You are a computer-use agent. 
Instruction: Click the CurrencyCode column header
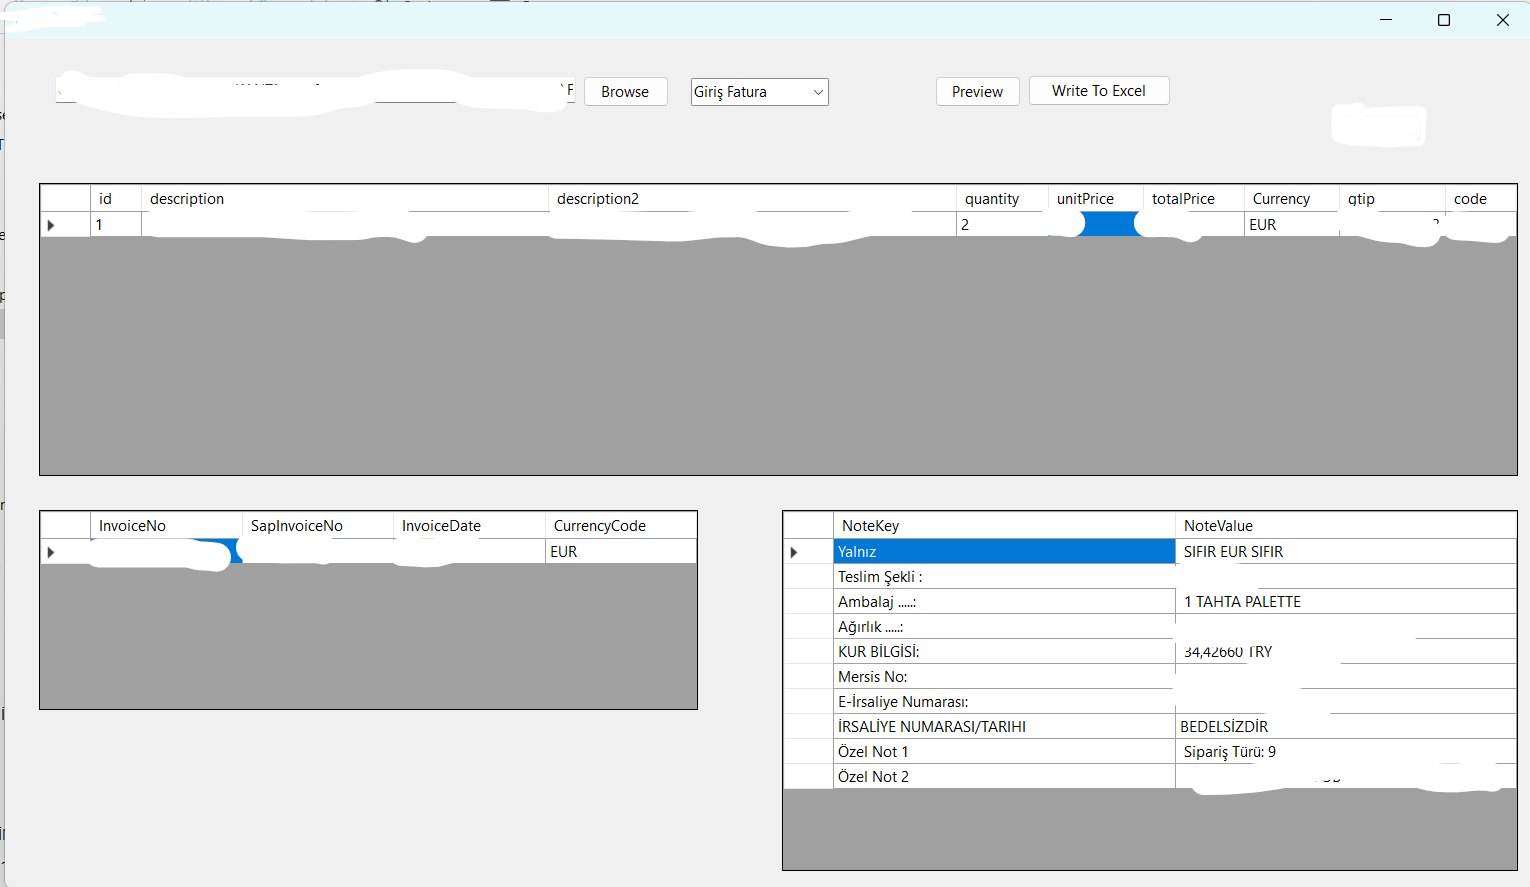click(x=599, y=525)
